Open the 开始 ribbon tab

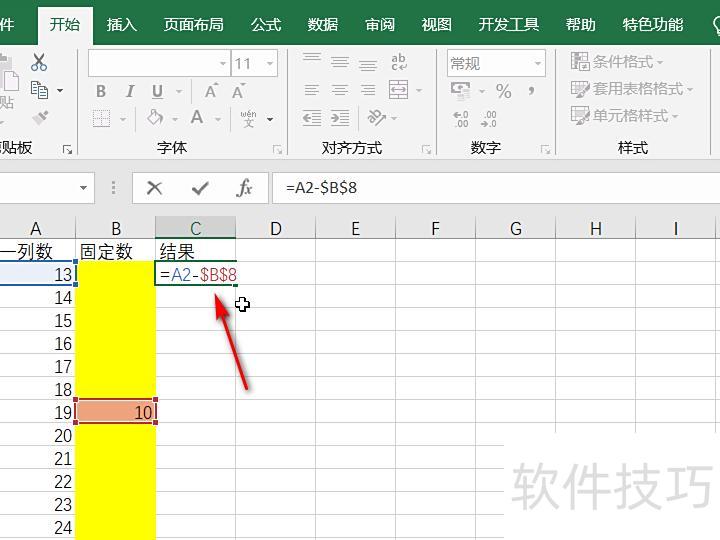click(65, 24)
